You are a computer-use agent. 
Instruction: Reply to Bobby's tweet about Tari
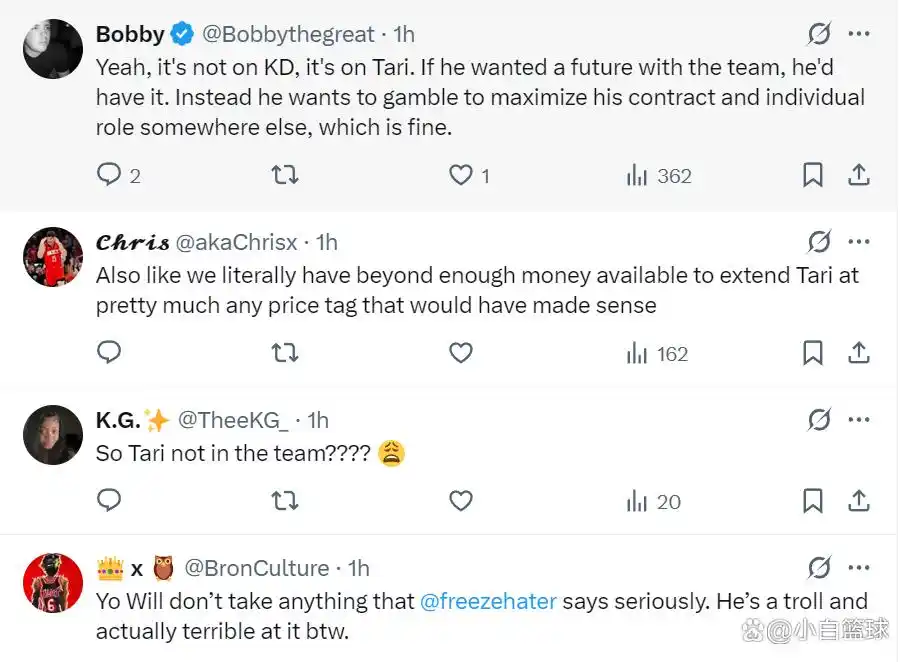coord(109,175)
